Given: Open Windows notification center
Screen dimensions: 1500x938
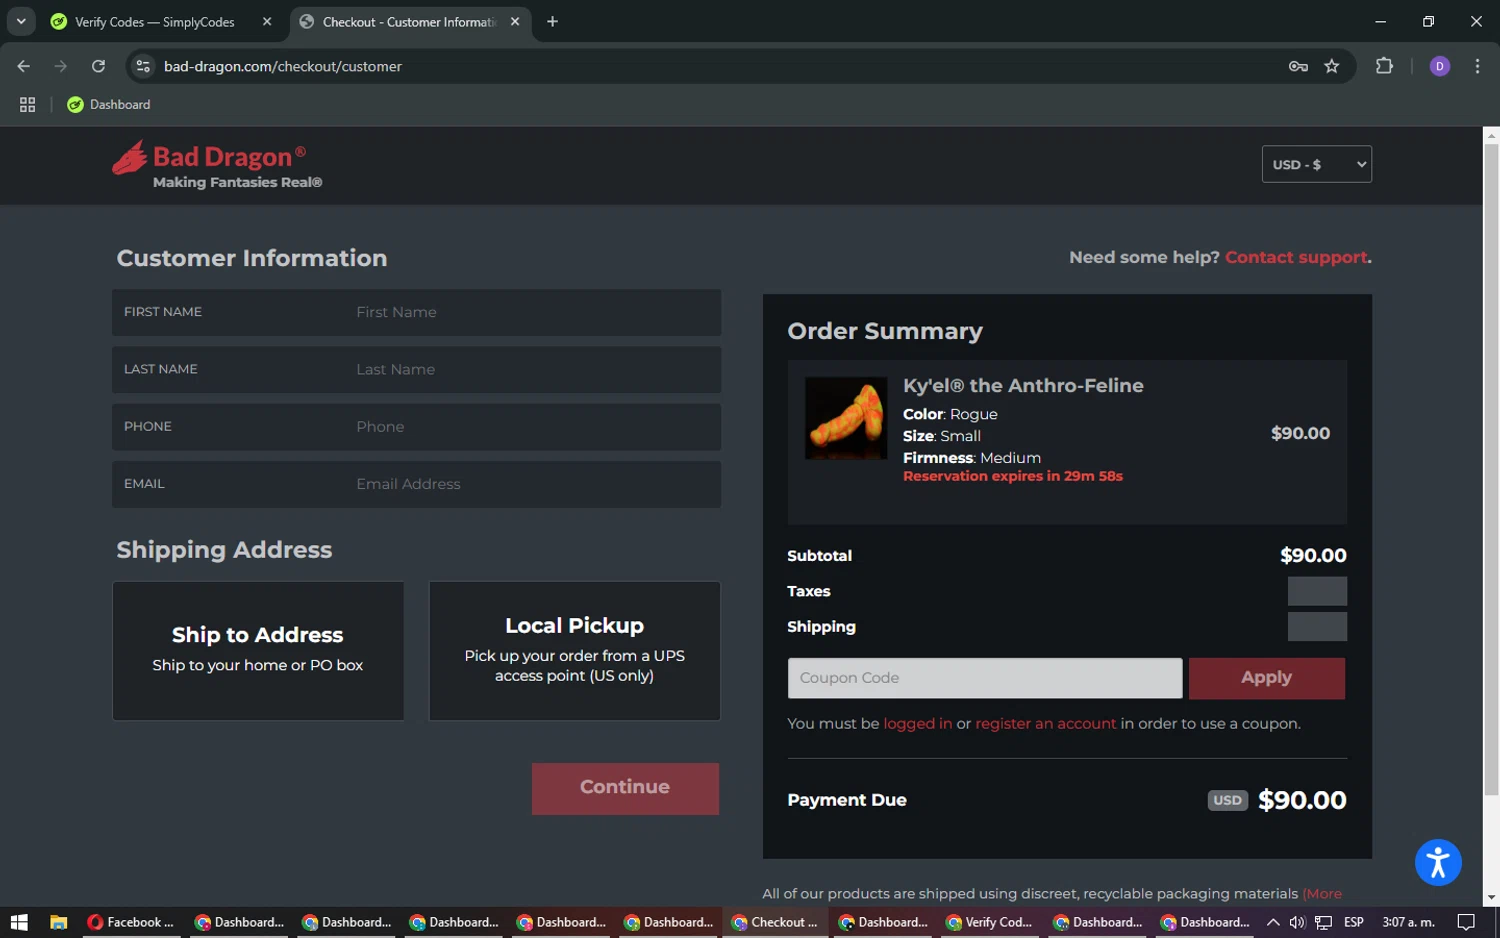Looking at the screenshot, I should tap(1466, 922).
